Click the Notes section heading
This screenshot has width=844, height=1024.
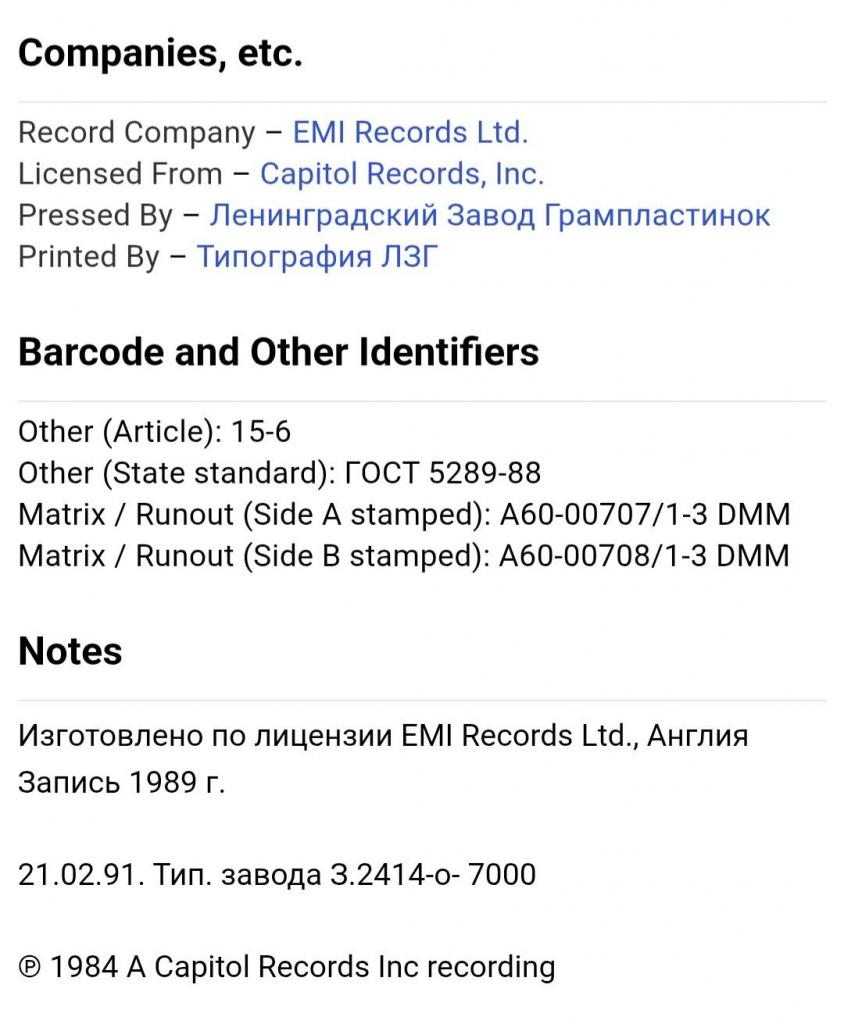(70, 651)
